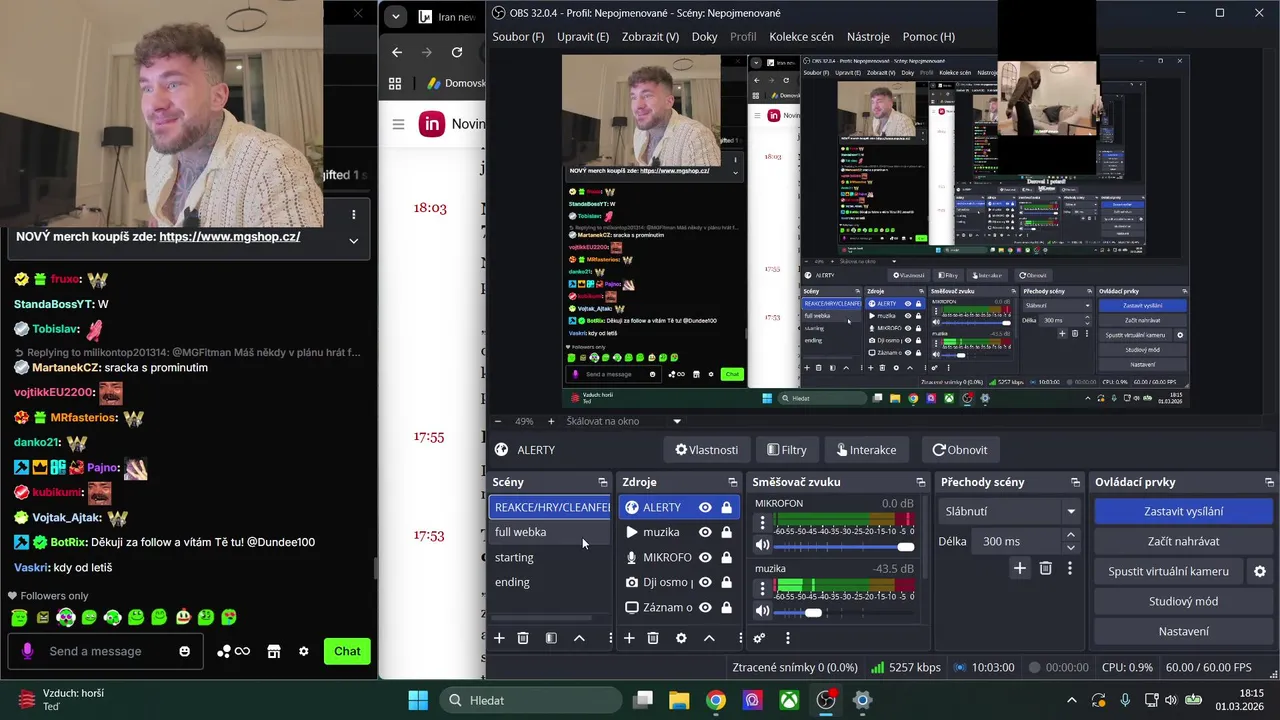Remove the selected source with the trash icon
The image size is (1280, 720).
click(653, 638)
